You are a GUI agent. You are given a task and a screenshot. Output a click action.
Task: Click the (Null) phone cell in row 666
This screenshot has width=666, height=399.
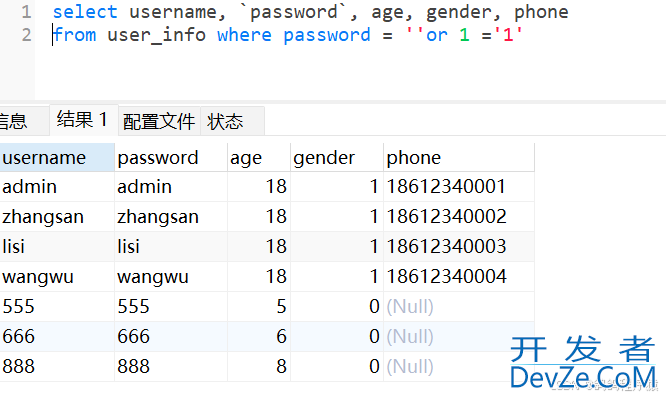pos(459,337)
